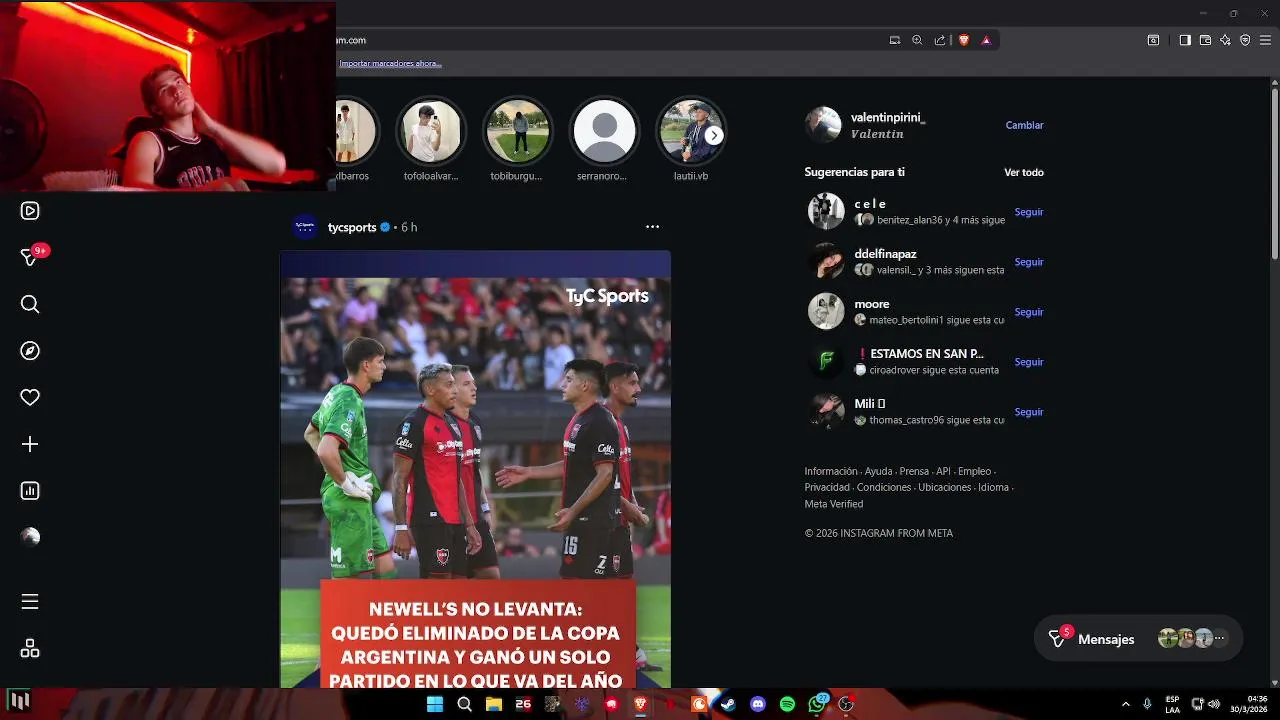
Task: Open Brave VPN shield icon
Action: click(x=1245, y=40)
